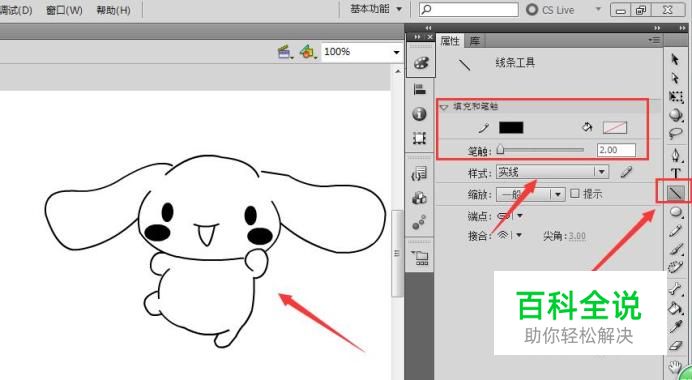Open the Align panel icon
This screenshot has height=380, width=692.
coord(419,89)
